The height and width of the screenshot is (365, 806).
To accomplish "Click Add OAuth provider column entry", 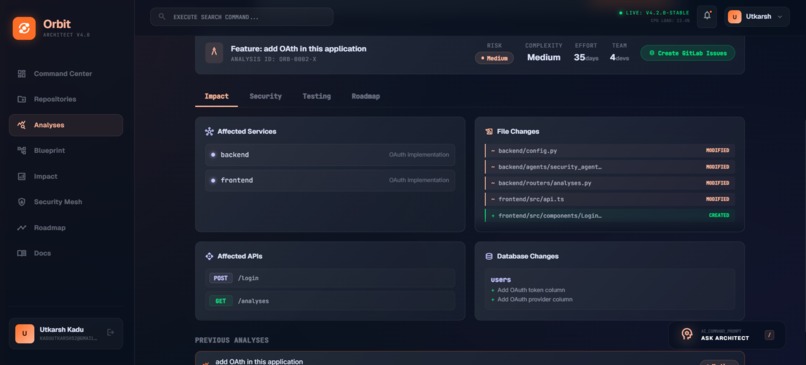I will [x=535, y=299].
